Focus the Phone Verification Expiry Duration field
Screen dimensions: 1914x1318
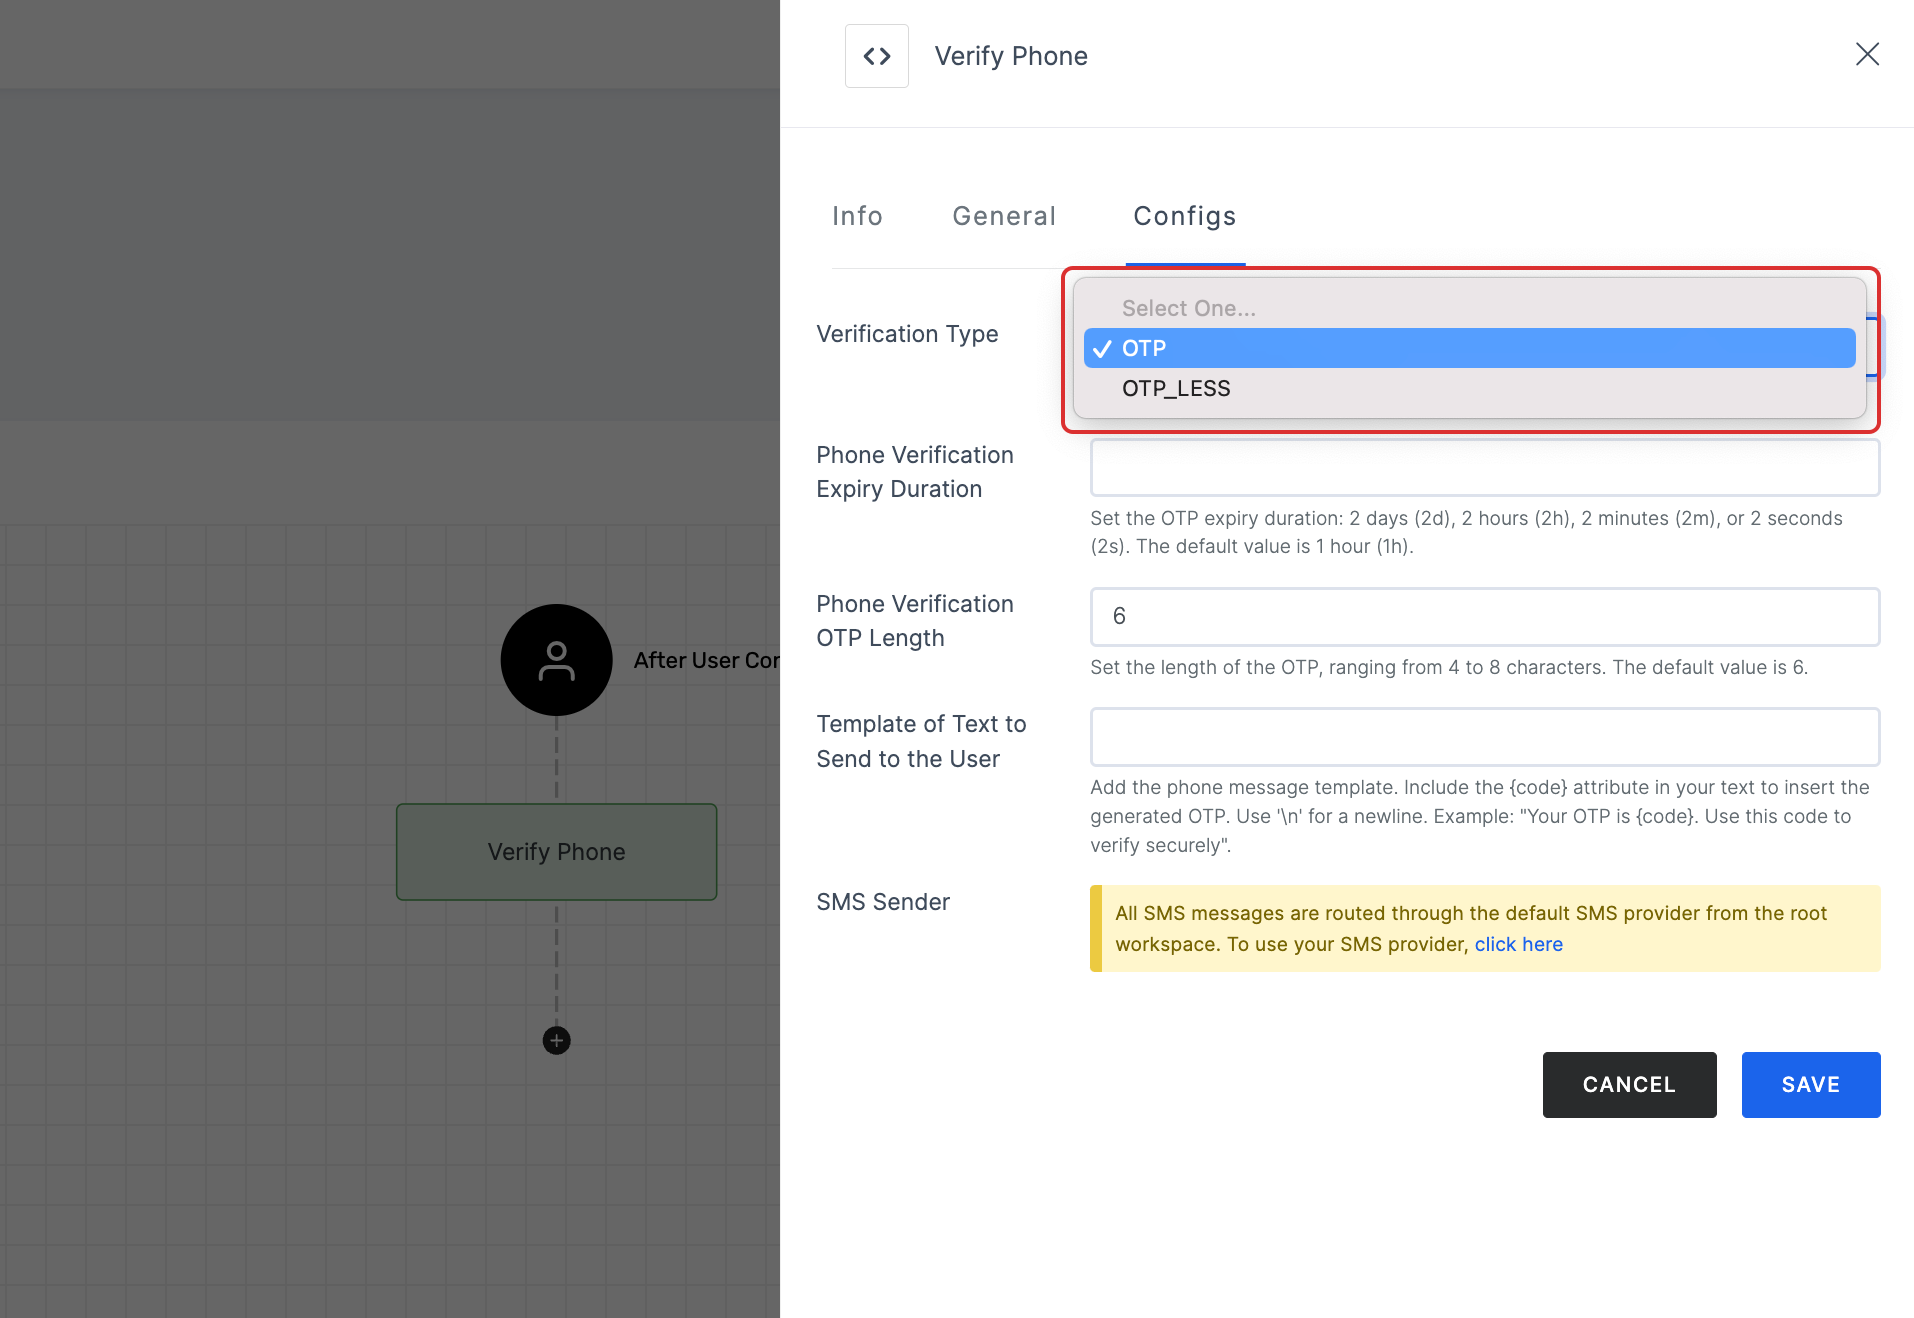pos(1484,467)
